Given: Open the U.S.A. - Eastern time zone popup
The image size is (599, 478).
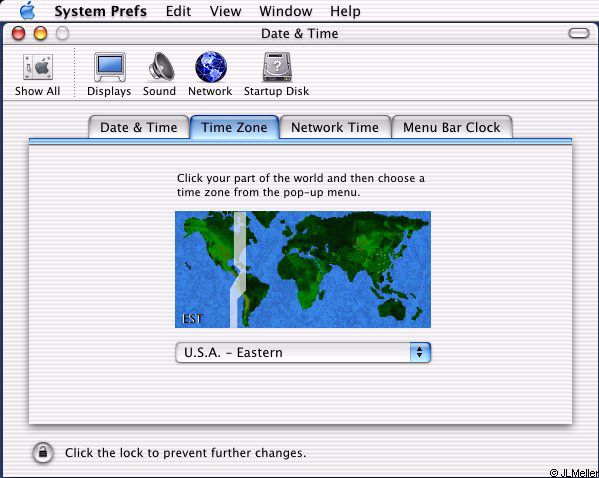Looking at the screenshot, I should point(303,352).
